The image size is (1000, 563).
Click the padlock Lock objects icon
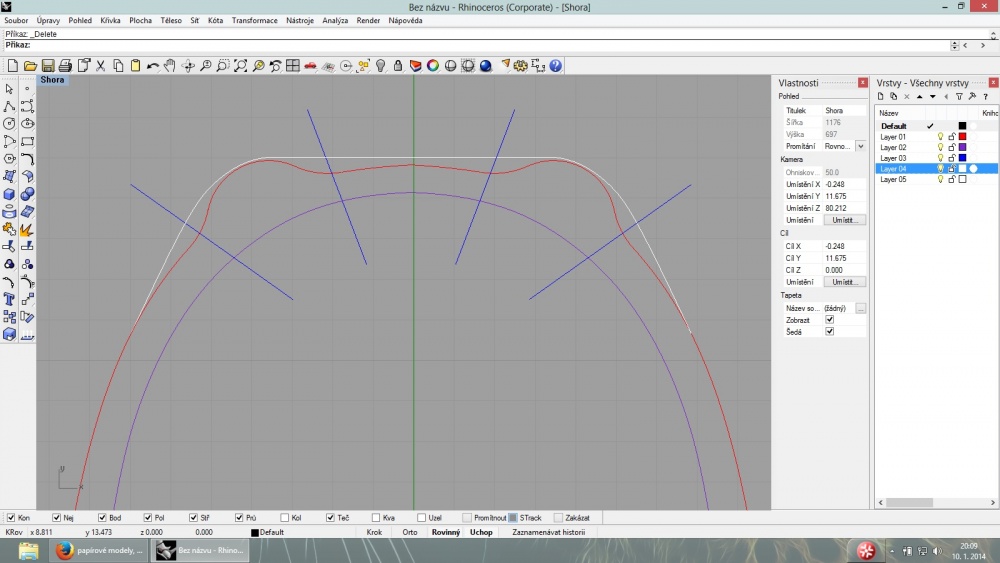point(398,66)
